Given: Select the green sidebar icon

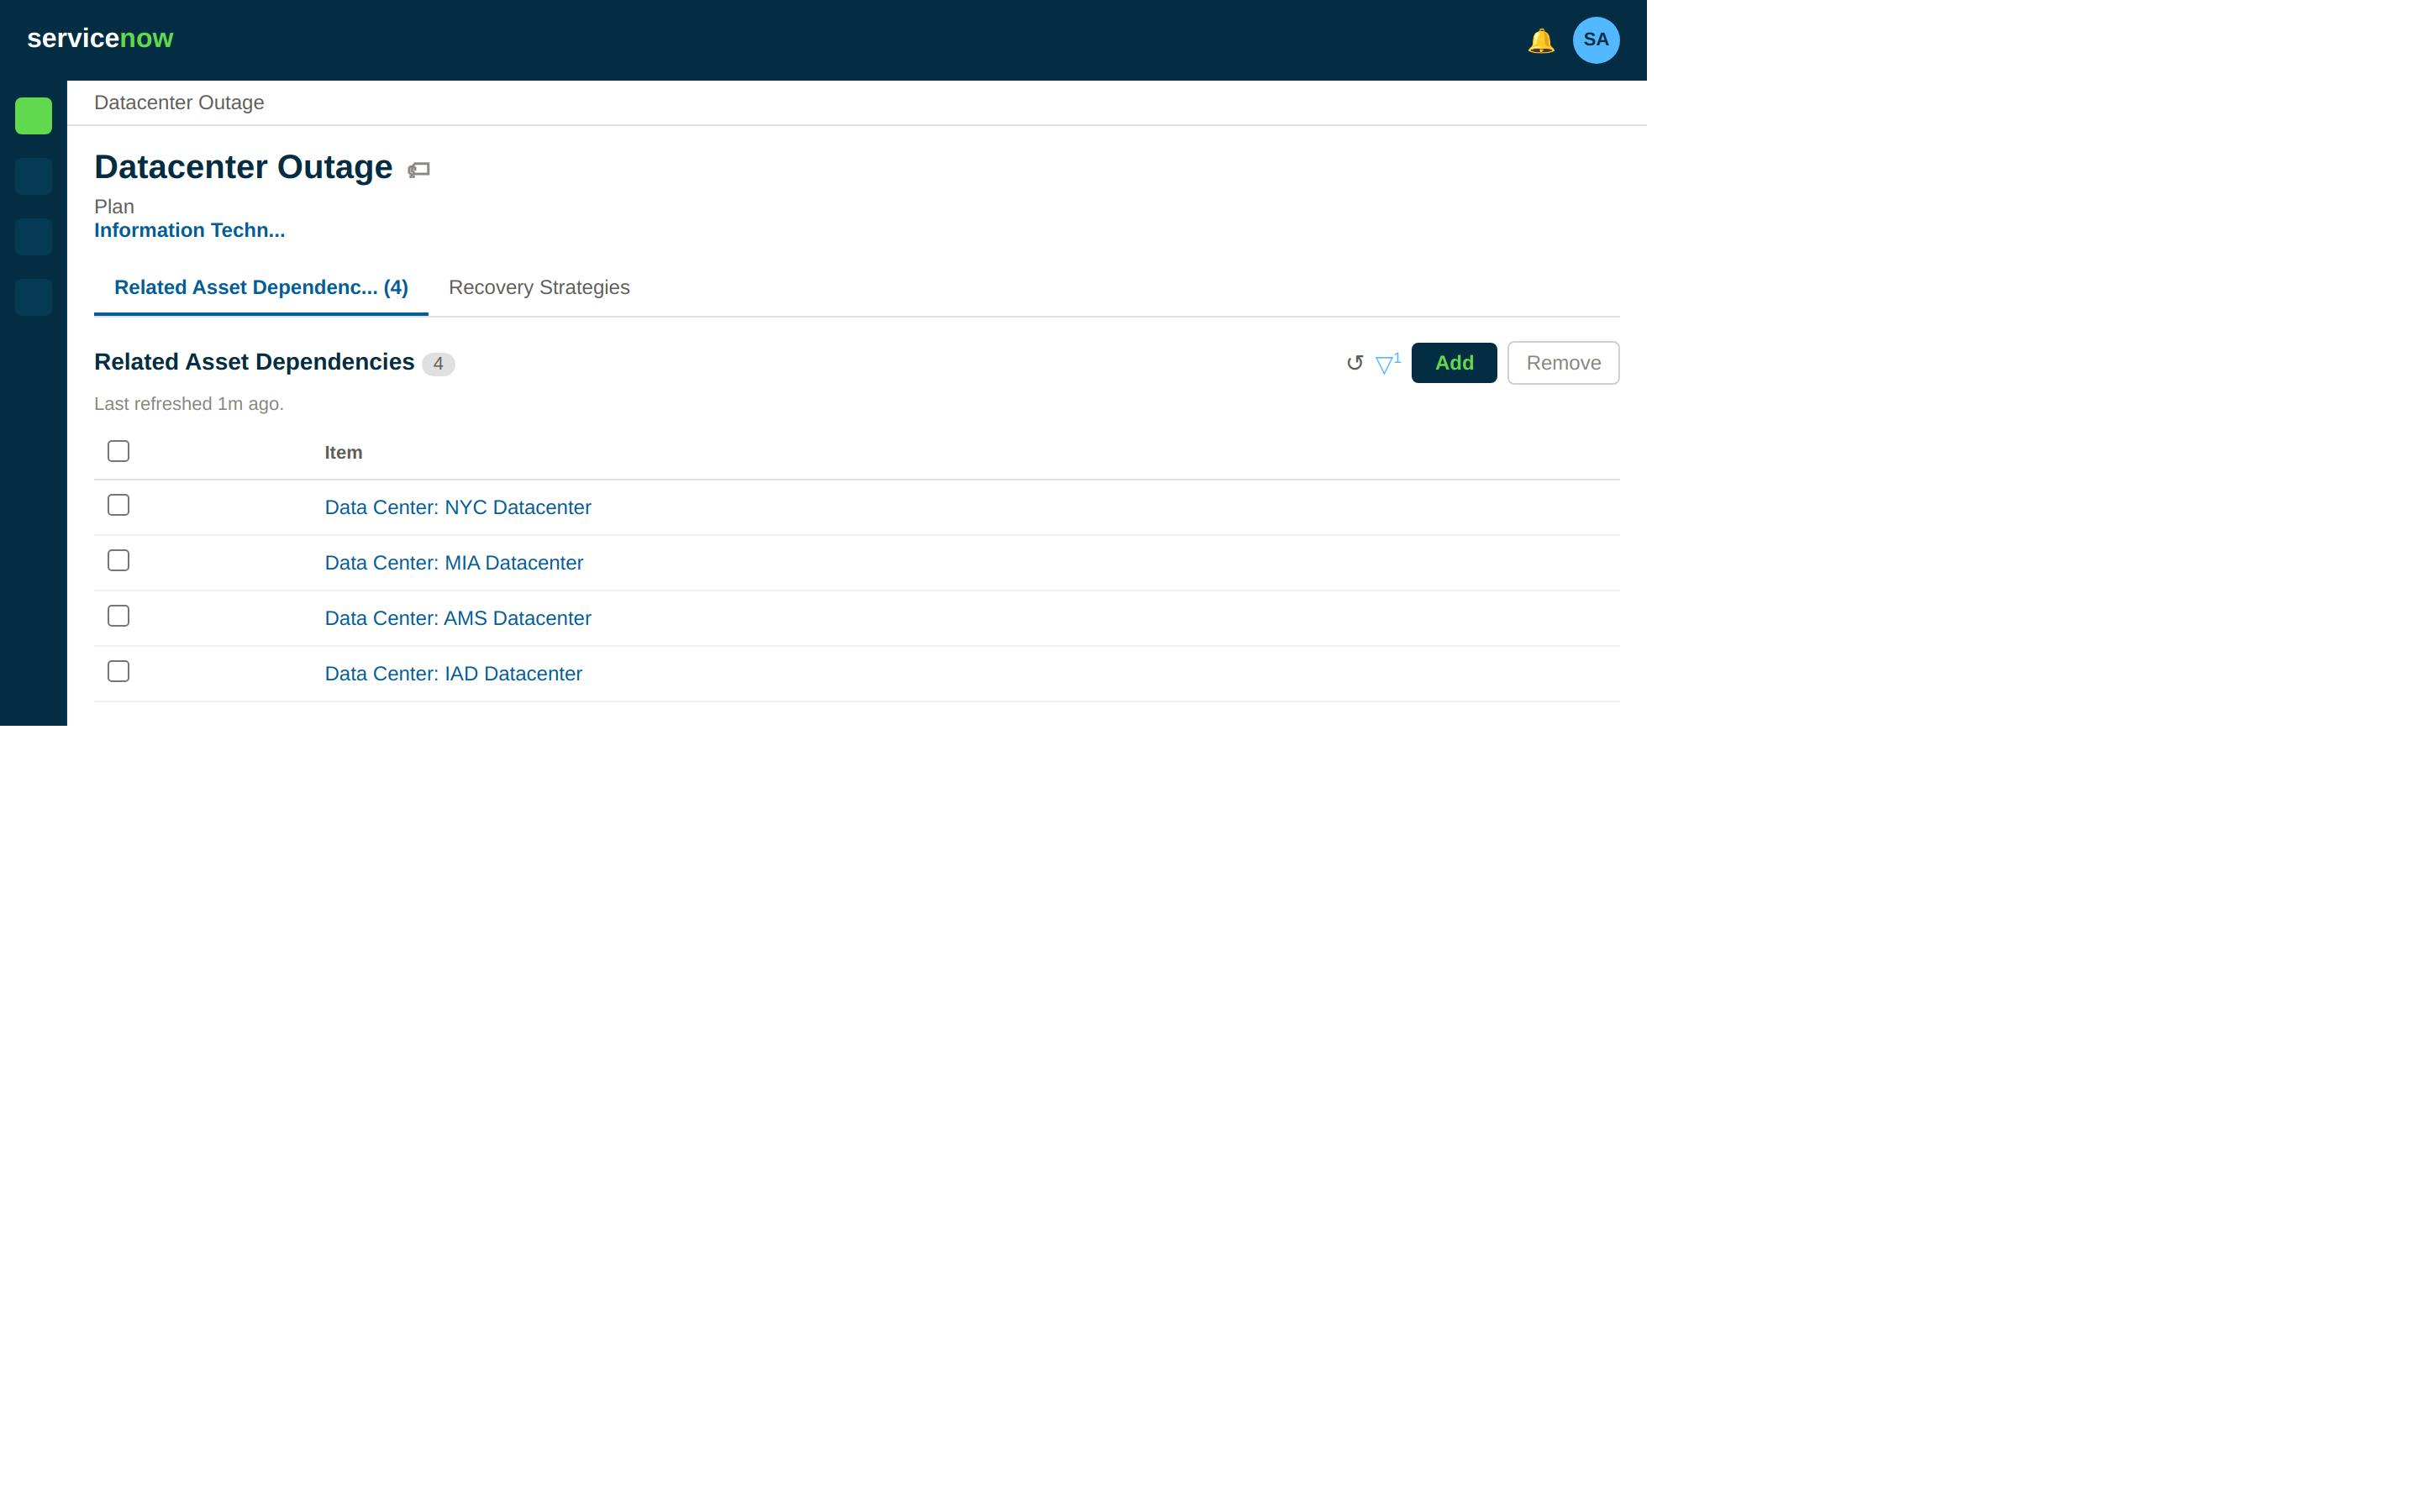Looking at the screenshot, I should [34, 116].
